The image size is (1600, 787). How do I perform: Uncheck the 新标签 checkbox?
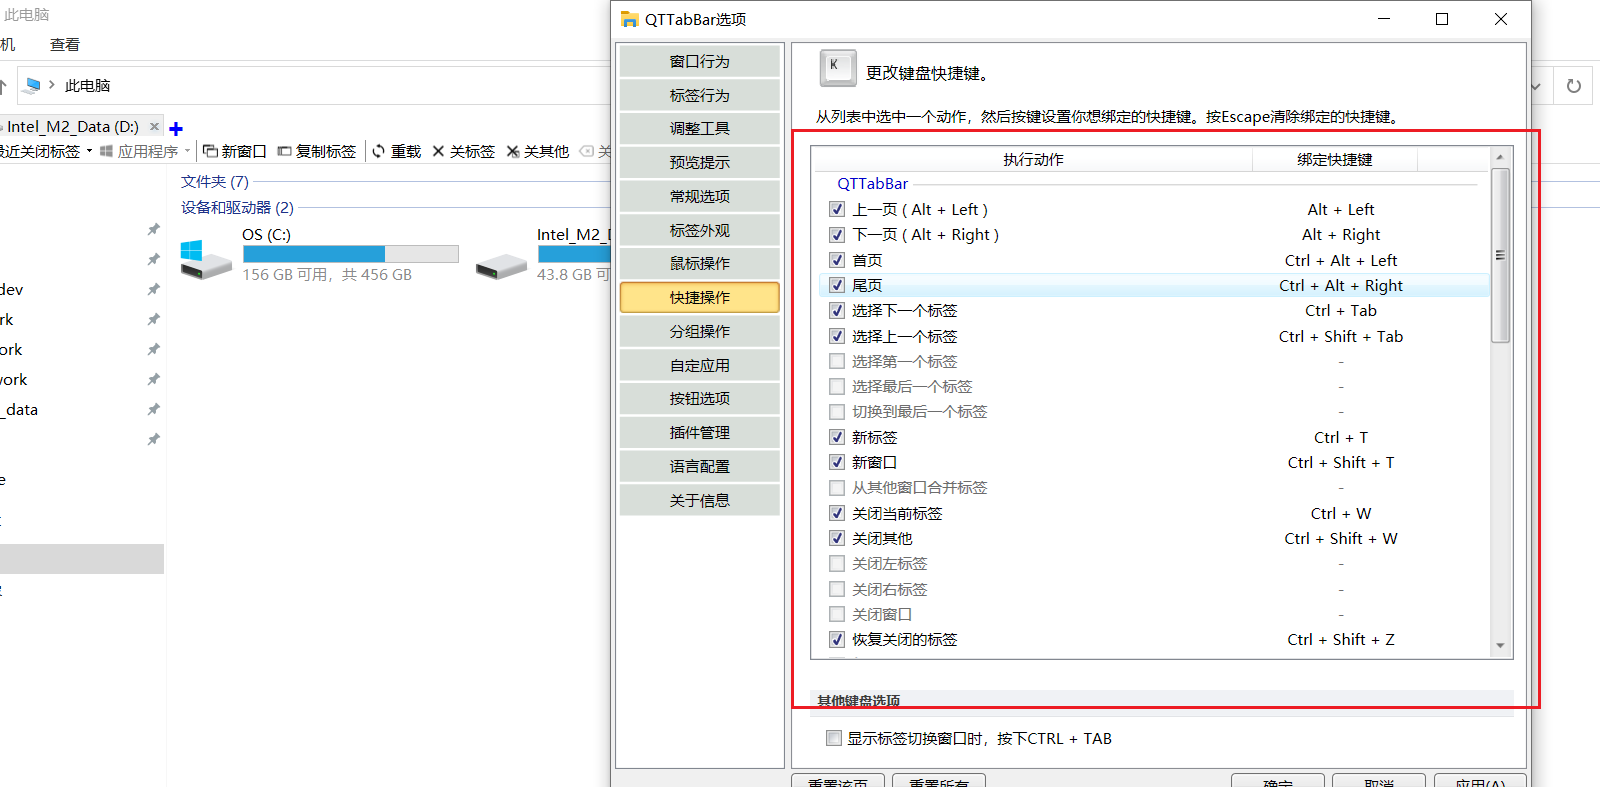(837, 437)
